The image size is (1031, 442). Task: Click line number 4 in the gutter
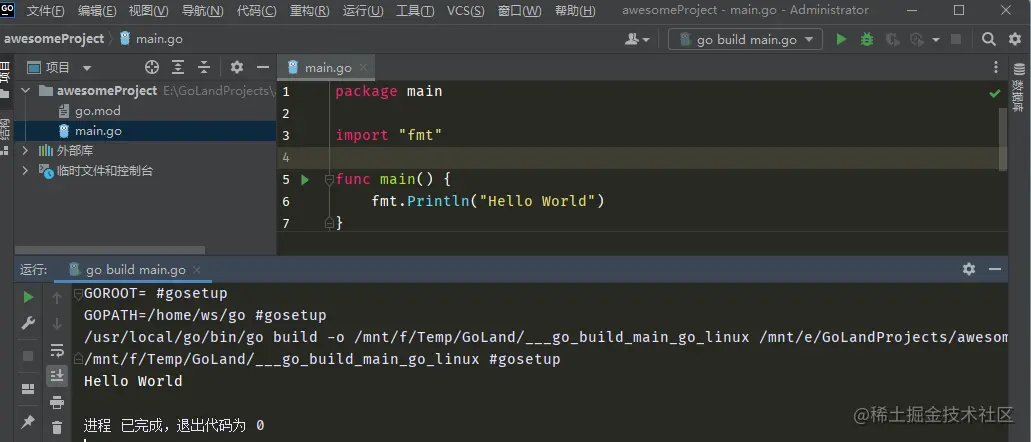click(x=285, y=157)
